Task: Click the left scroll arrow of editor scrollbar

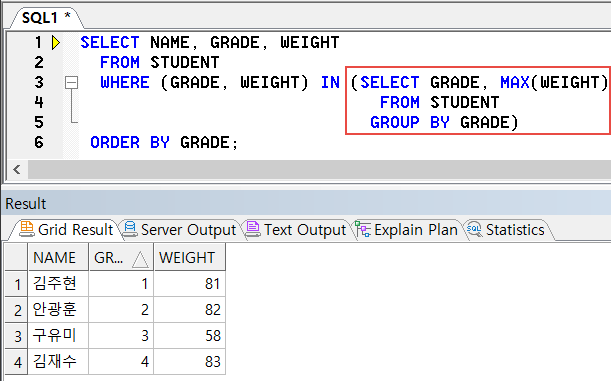Action: [16, 170]
